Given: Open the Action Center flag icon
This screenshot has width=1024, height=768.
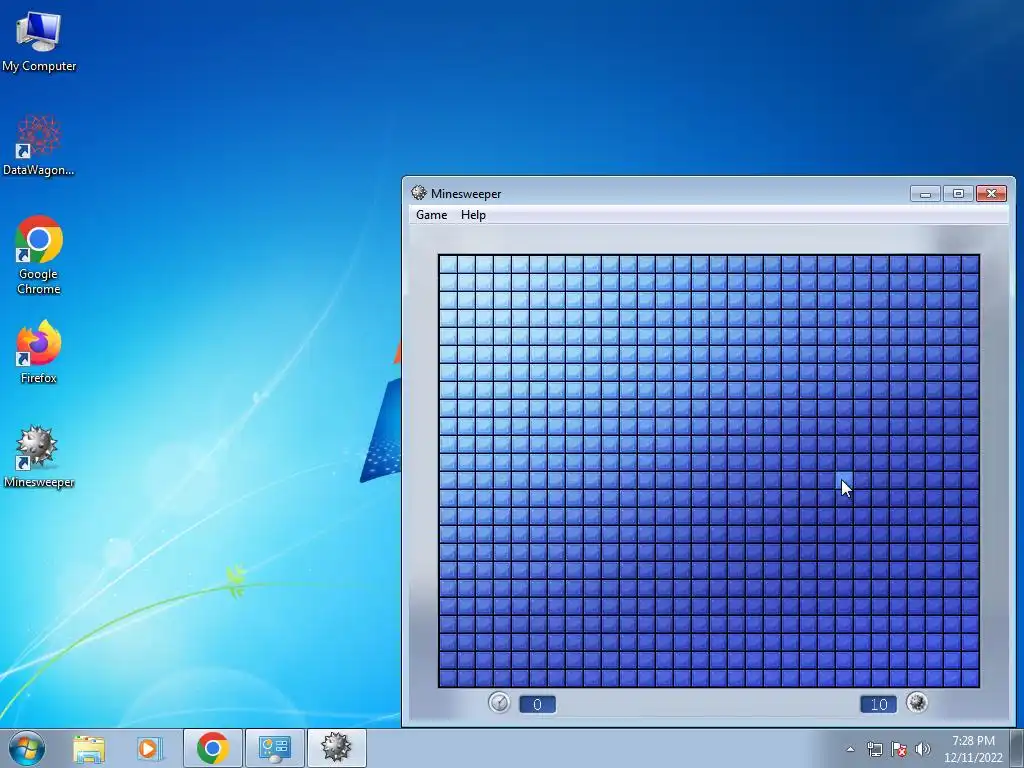Looking at the screenshot, I should click(x=899, y=749).
